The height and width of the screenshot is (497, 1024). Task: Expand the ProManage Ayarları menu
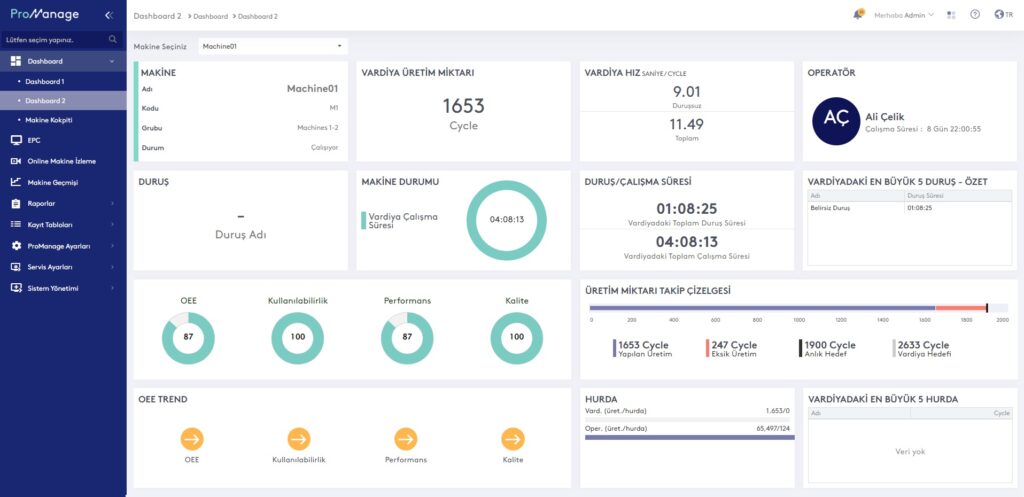click(62, 245)
